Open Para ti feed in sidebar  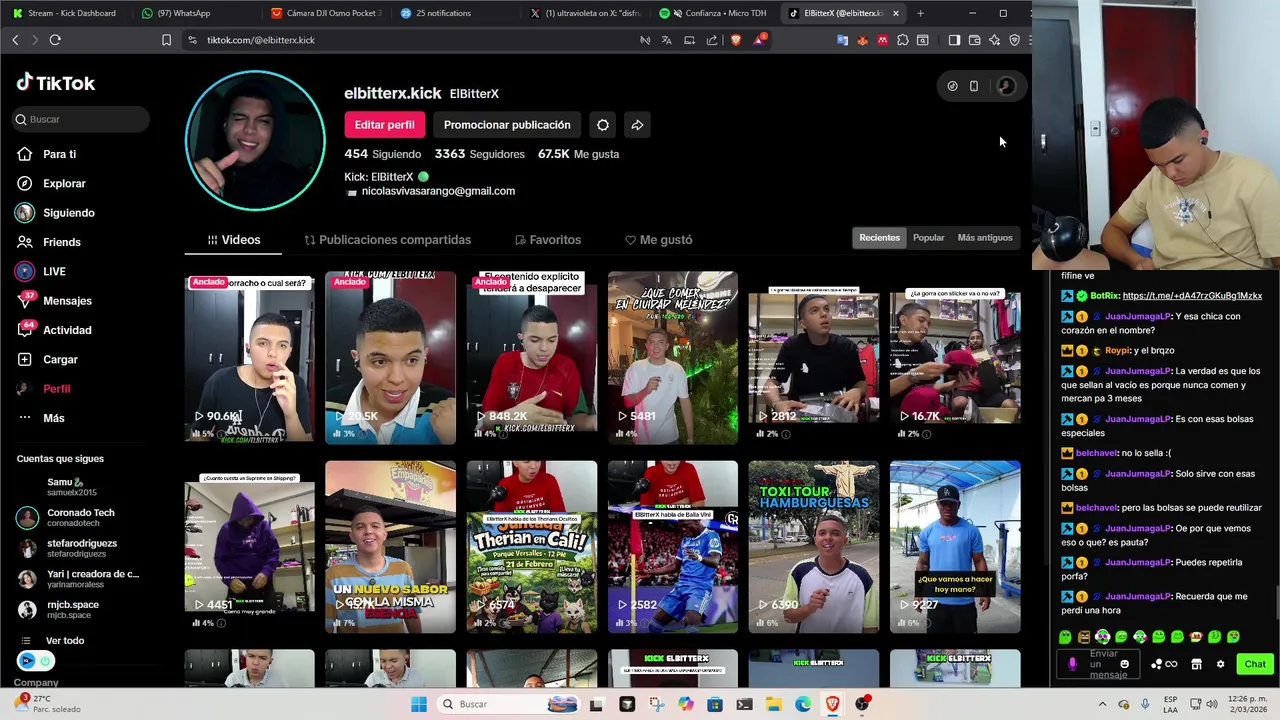(46, 154)
